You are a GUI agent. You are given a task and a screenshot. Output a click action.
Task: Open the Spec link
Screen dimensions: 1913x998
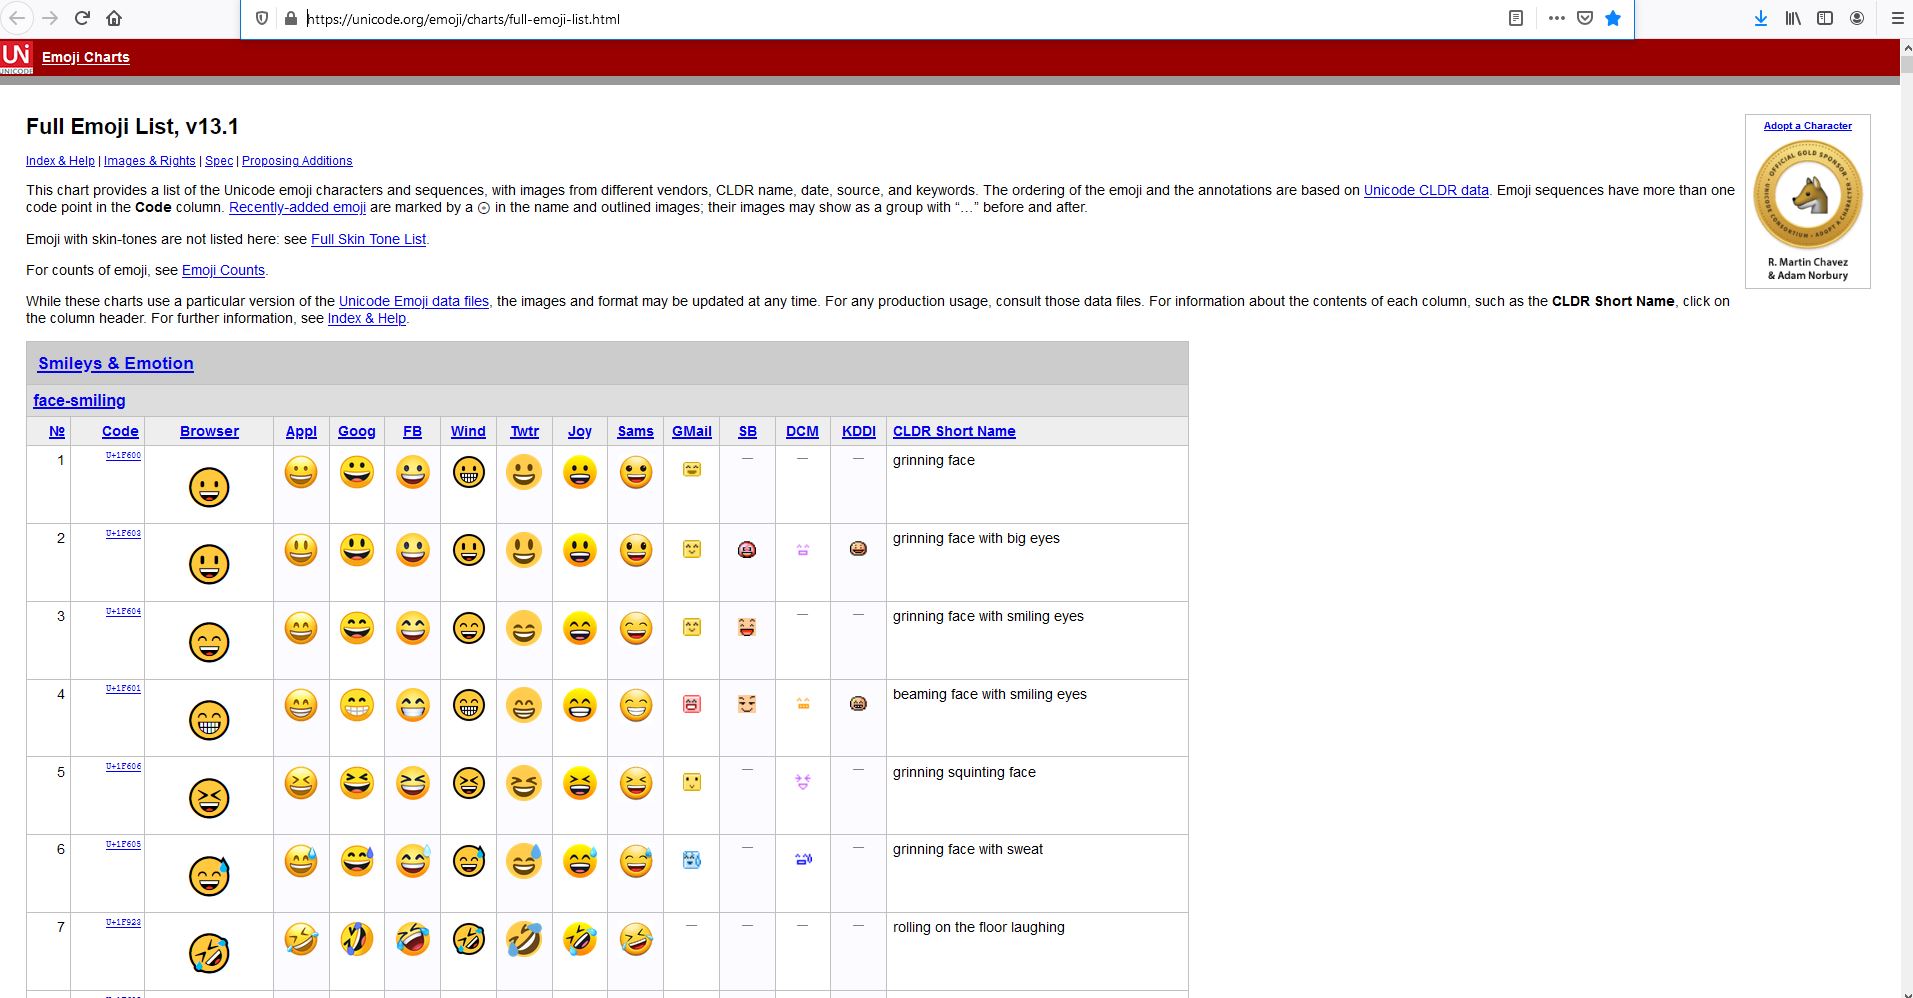click(x=219, y=161)
